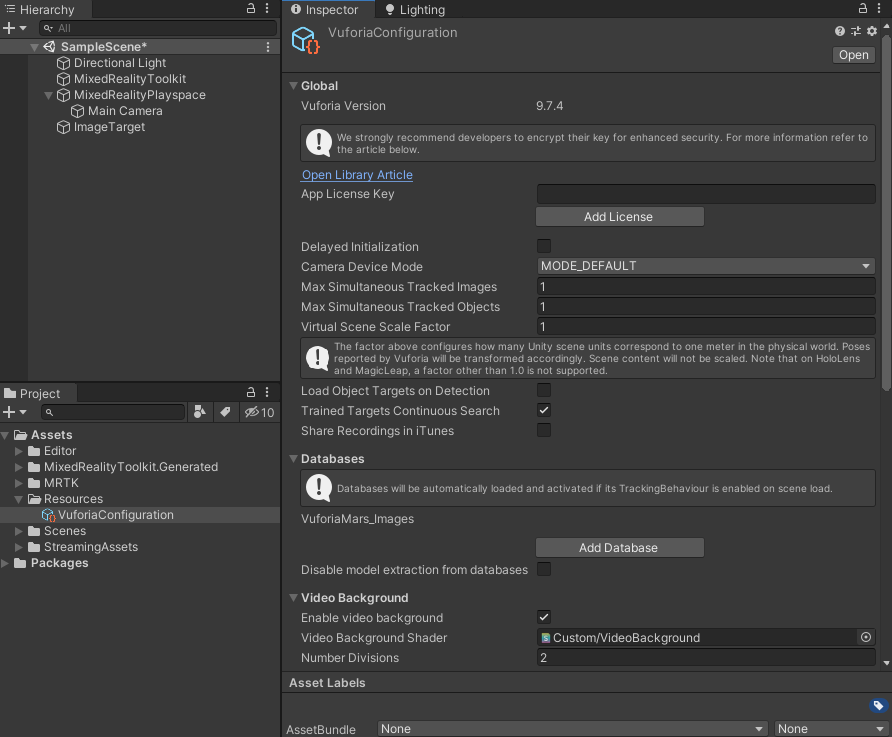Uncheck Enable video background
This screenshot has width=892, height=737.
pos(544,617)
